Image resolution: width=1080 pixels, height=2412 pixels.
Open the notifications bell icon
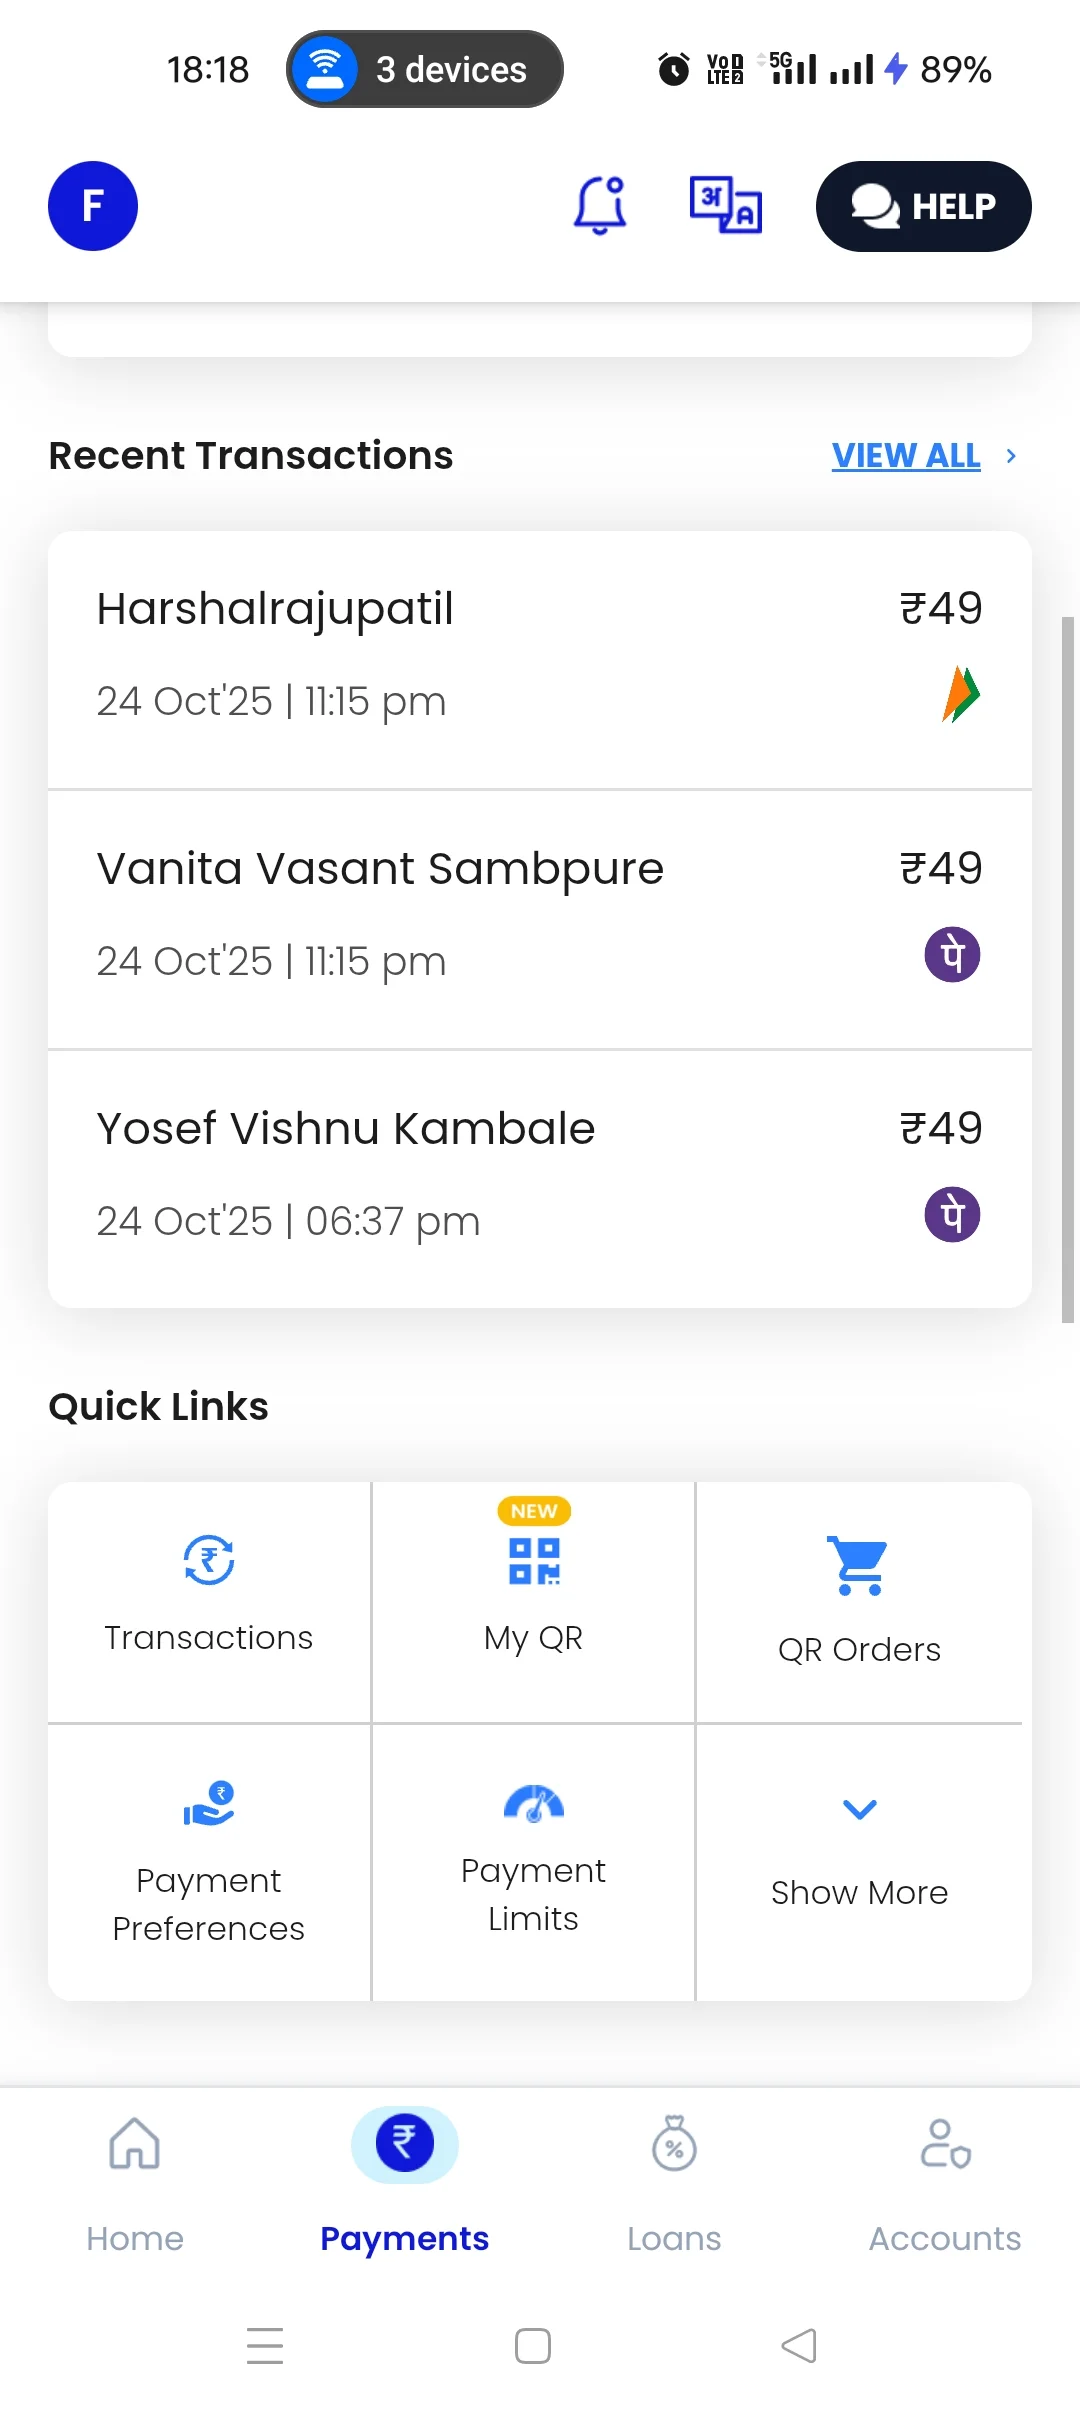(599, 206)
